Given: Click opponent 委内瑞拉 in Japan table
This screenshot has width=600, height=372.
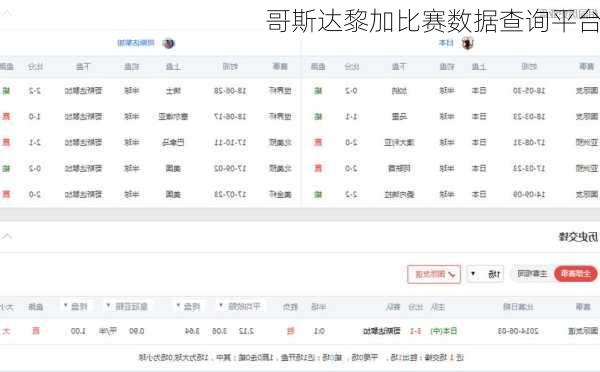Looking at the screenshot, I should click(x=399, y=195).
